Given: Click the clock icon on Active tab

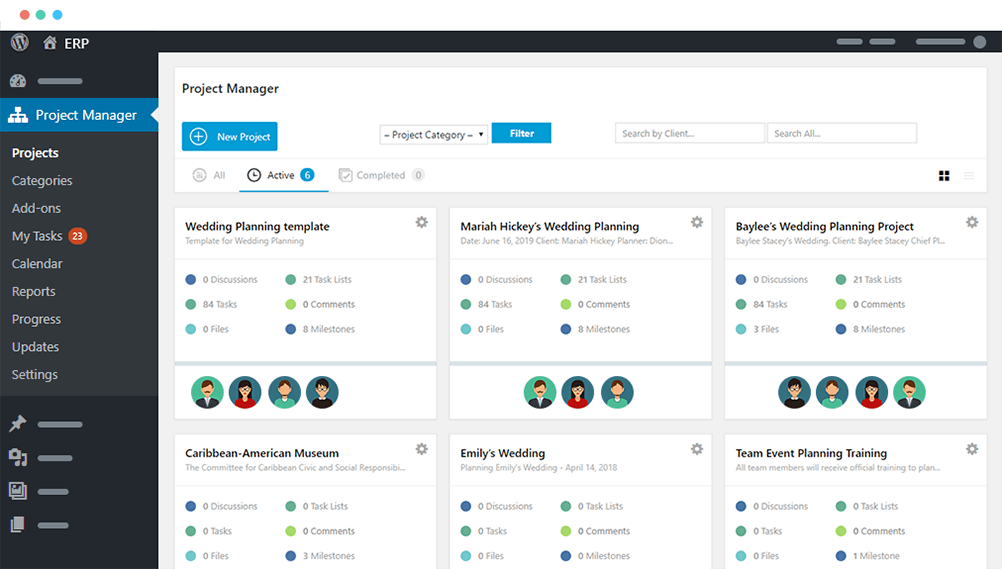Looking at the screenshot, I should pos(254,175).
